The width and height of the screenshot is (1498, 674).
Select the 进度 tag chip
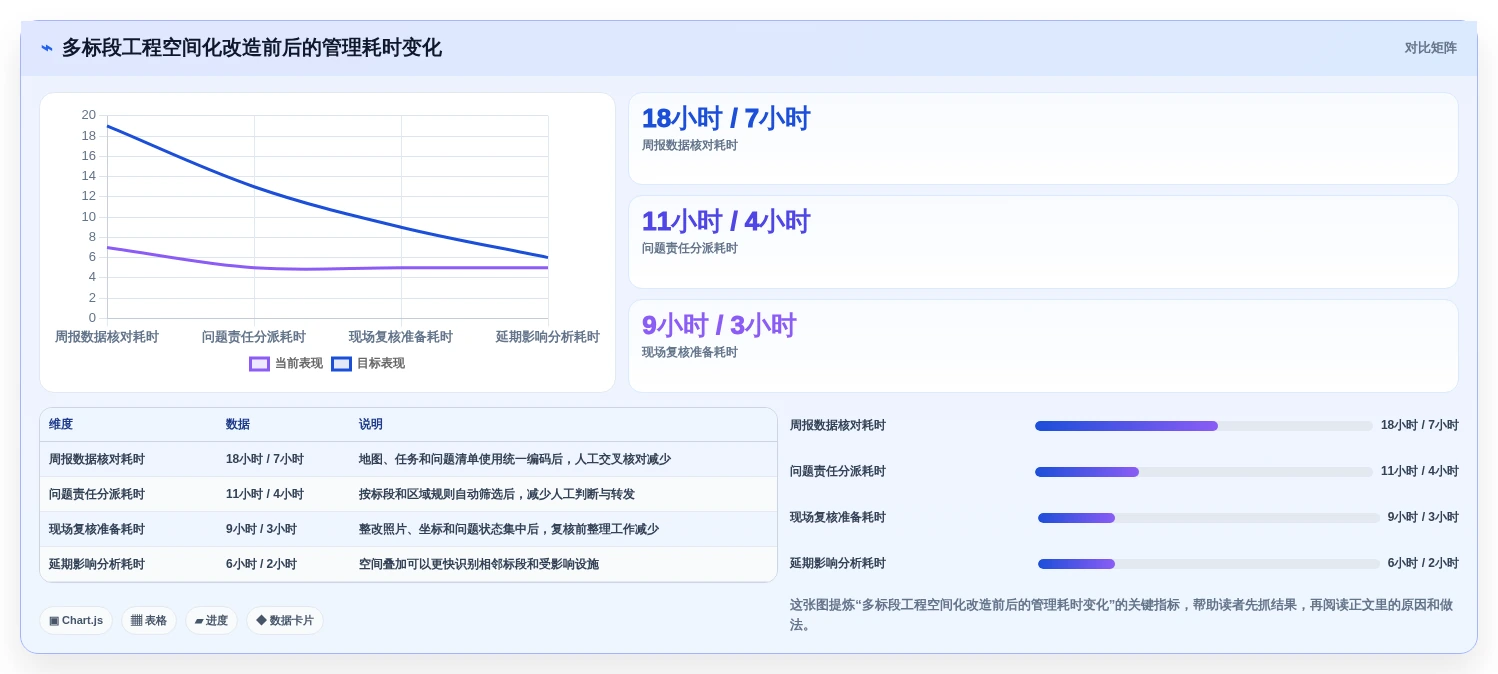tap(211, 620)
